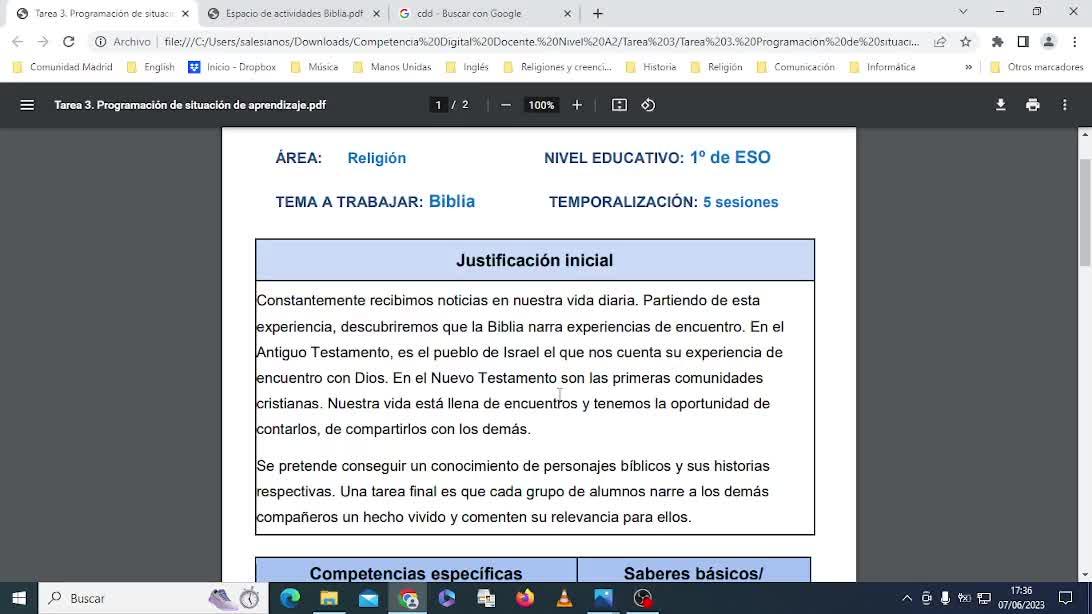Share this page icon in address bar
Image resolution: width=1092 pixels, height=614 pixels.
click(x=940, y=42)
